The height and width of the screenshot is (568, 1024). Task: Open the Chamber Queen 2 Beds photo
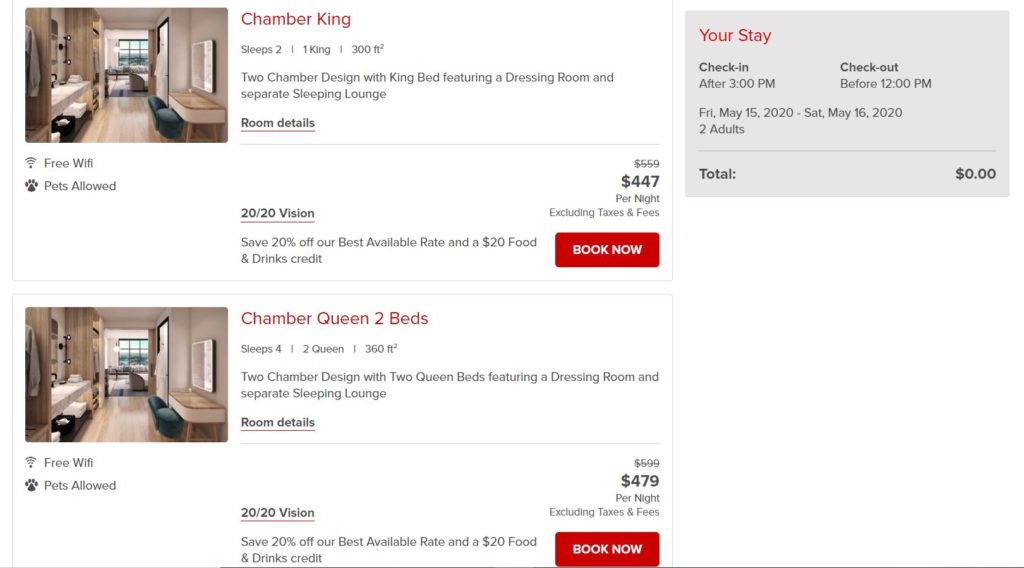(x=126, y=375)
